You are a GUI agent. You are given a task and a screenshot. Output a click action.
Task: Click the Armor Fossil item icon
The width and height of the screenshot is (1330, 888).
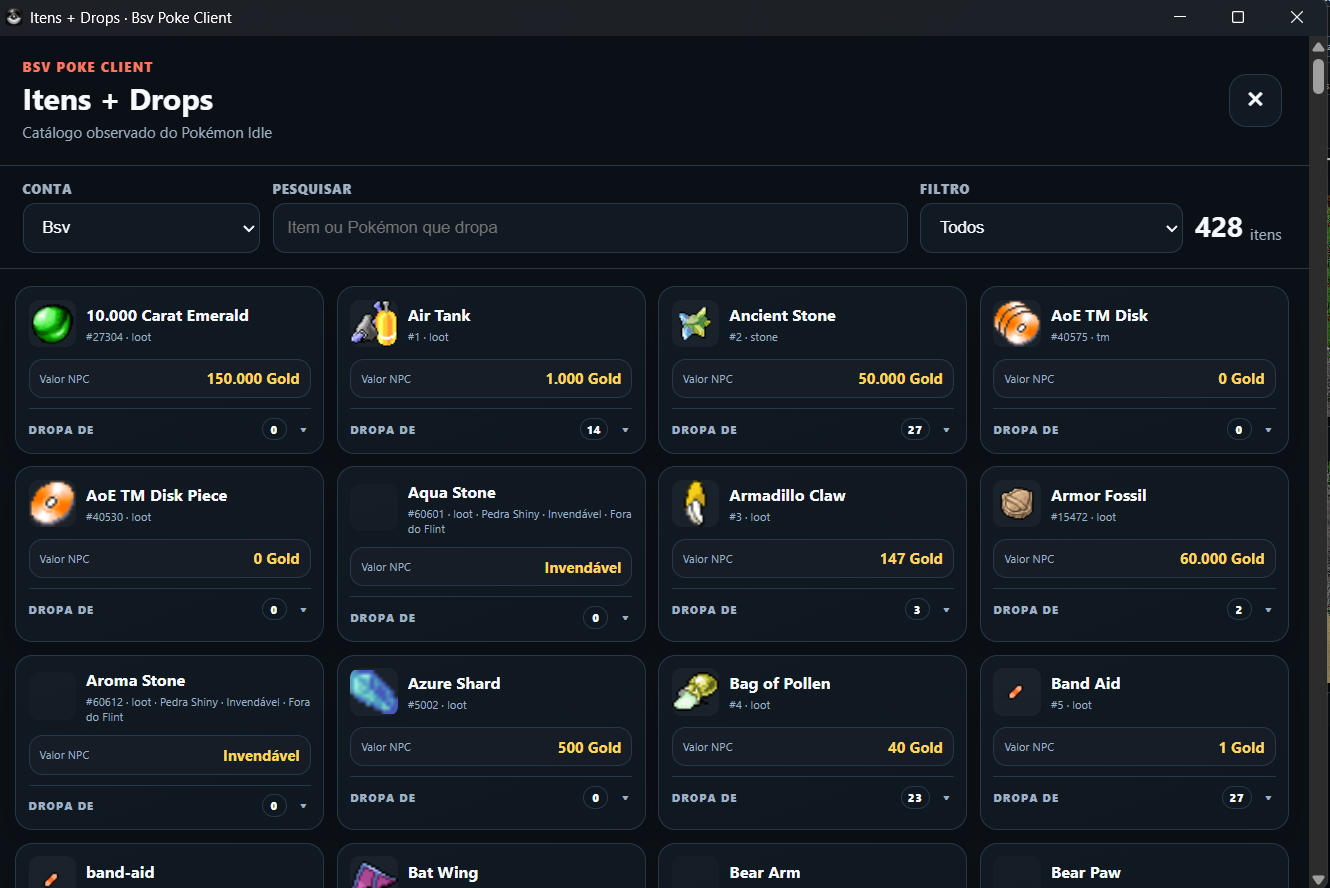pos(1017,504)
